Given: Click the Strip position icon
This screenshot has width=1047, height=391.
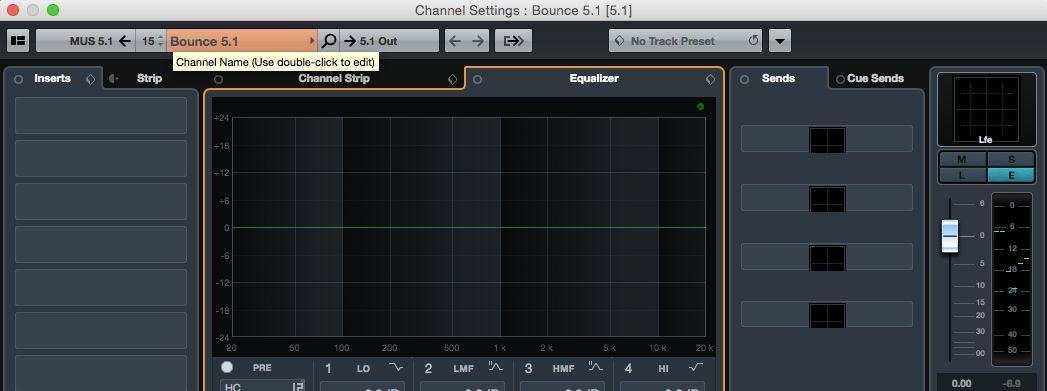Looking at the screenshot, I should click(x=114, y=79).
